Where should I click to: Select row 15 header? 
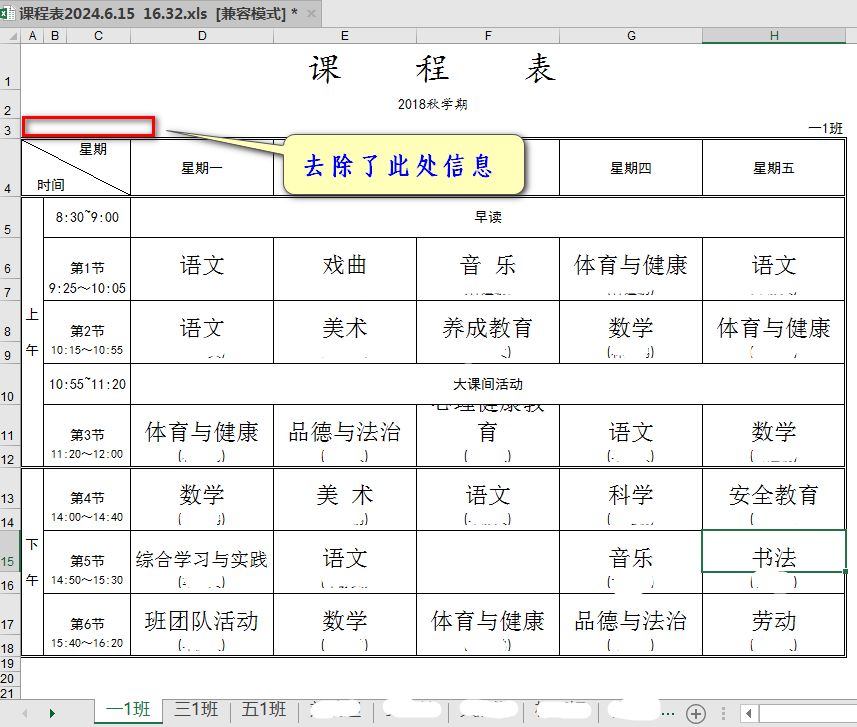[10, 561]
